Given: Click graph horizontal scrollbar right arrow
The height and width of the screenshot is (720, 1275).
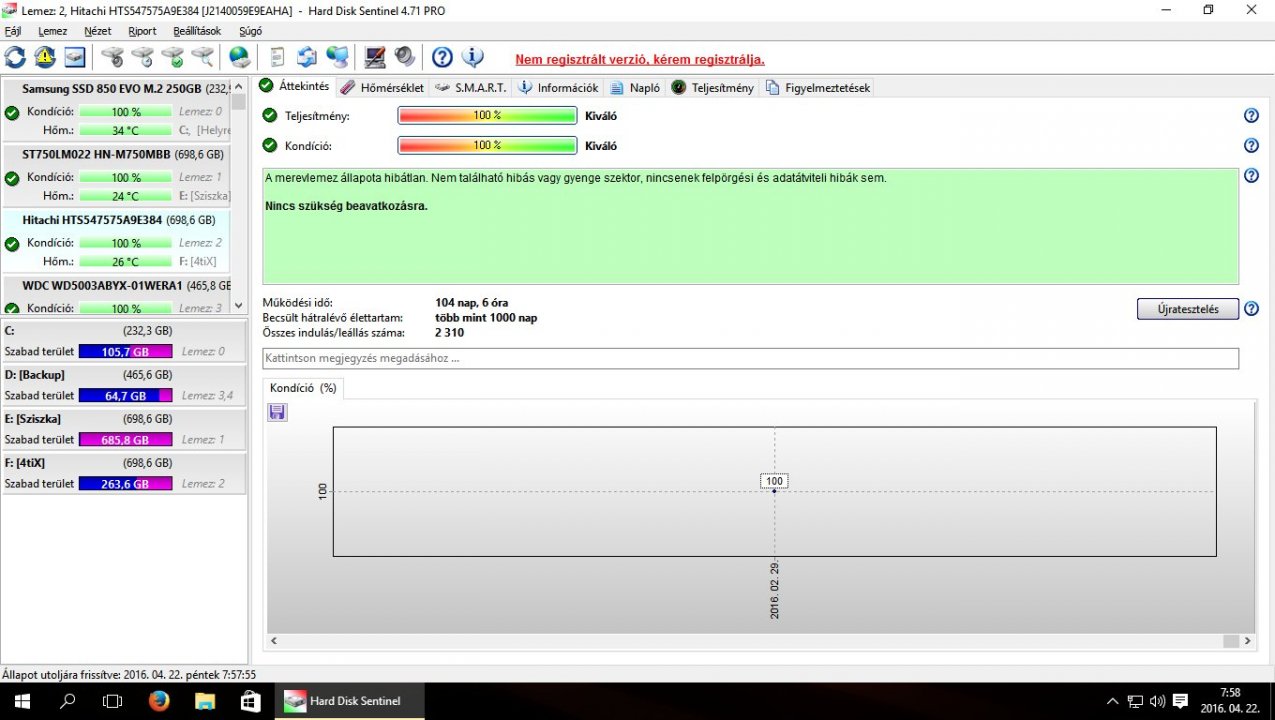Looking at the screenshot, I should point(1247,640).
